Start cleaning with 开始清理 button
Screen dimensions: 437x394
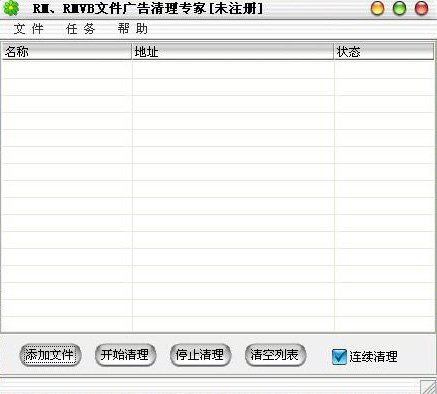[125, 355]
